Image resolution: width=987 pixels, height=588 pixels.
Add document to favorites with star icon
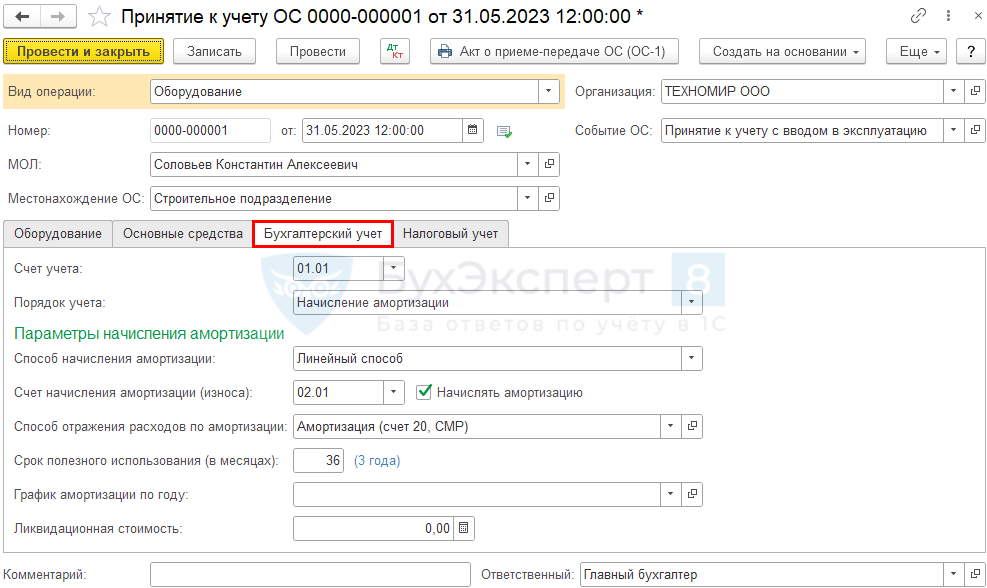tap(99, 17)
